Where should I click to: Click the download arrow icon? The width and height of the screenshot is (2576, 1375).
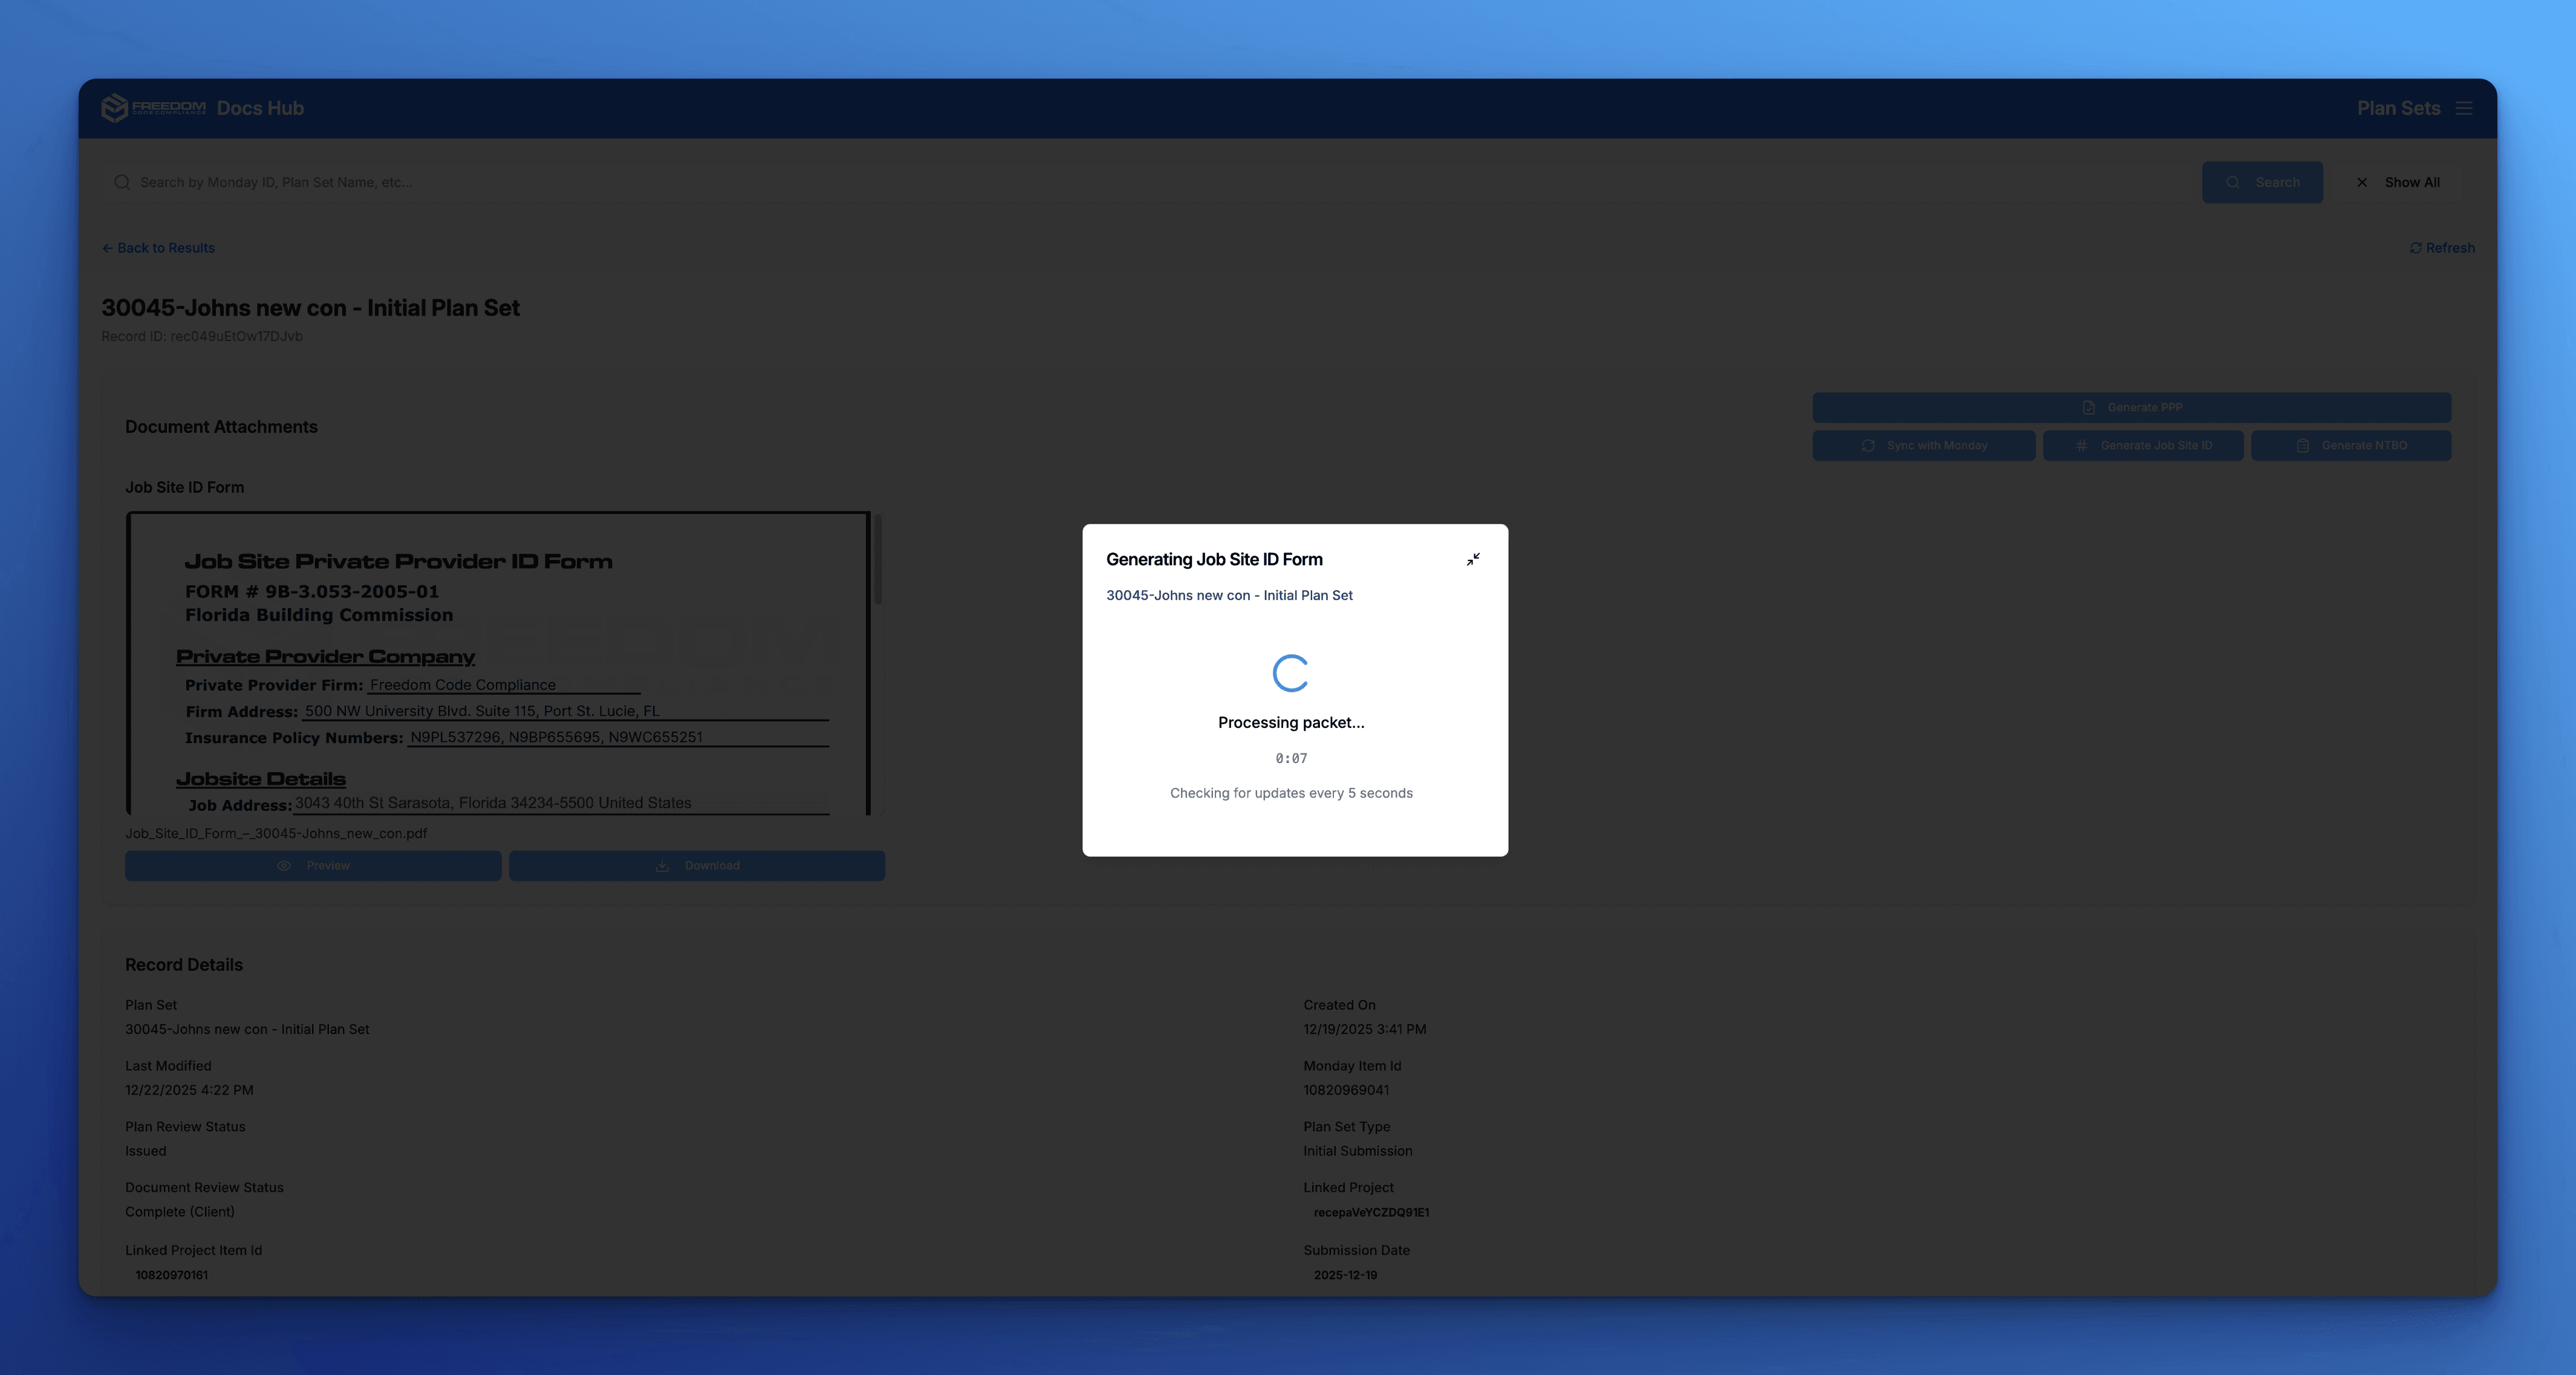coord(662,866)
